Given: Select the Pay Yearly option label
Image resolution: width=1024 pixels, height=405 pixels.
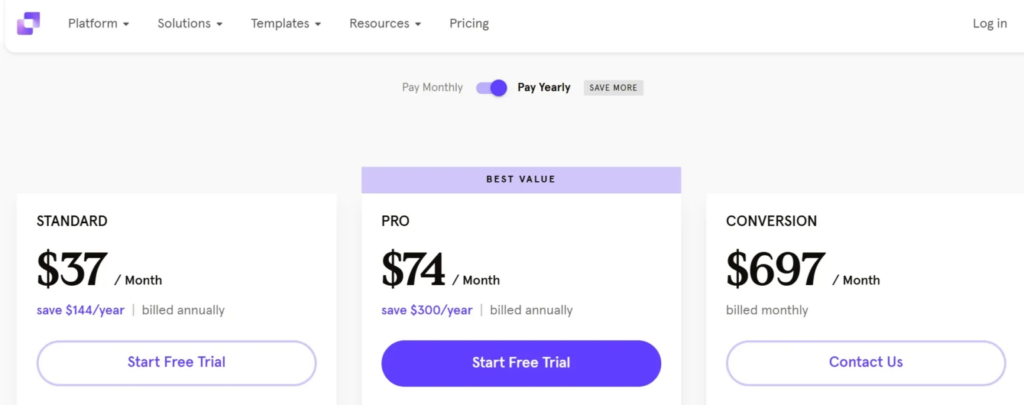Looking at the screenshot, I should click(x=544, y=88).
